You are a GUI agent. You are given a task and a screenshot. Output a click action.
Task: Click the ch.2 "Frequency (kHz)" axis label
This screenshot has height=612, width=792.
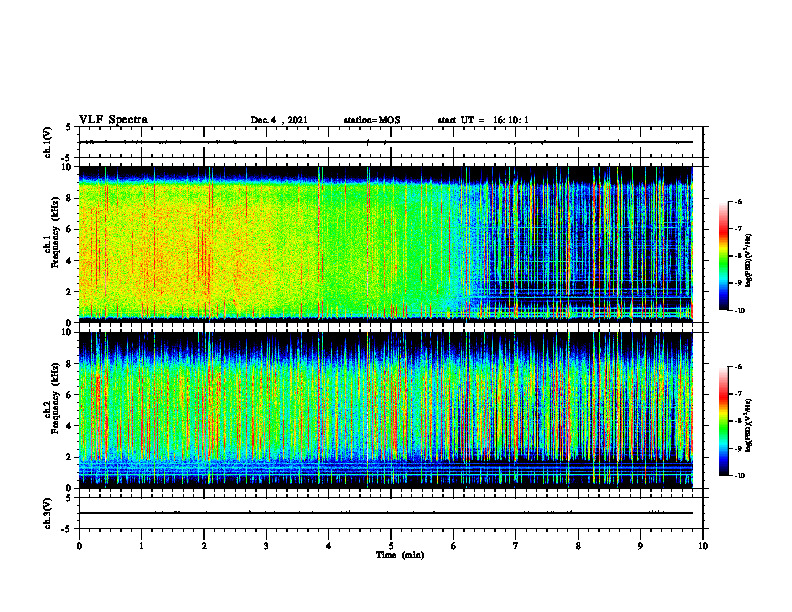click(x=55, y=398)
